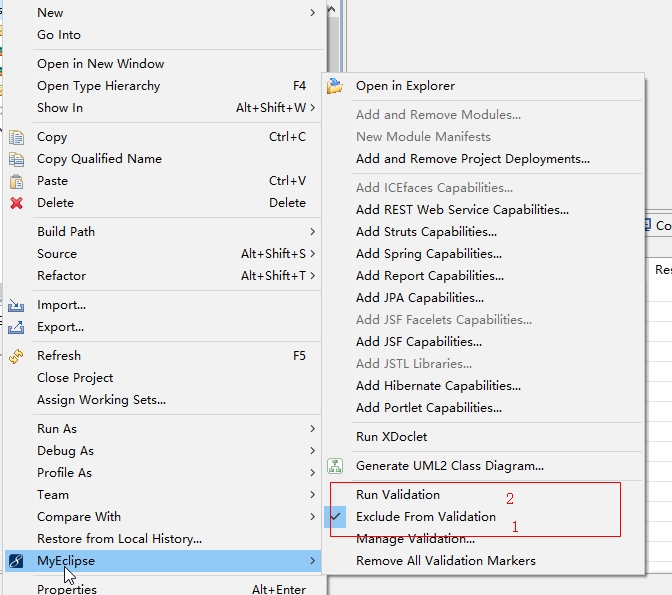
Task: Expand the Profile As submenu arrow
Action: pyautogui.click(x=312, y=473)
